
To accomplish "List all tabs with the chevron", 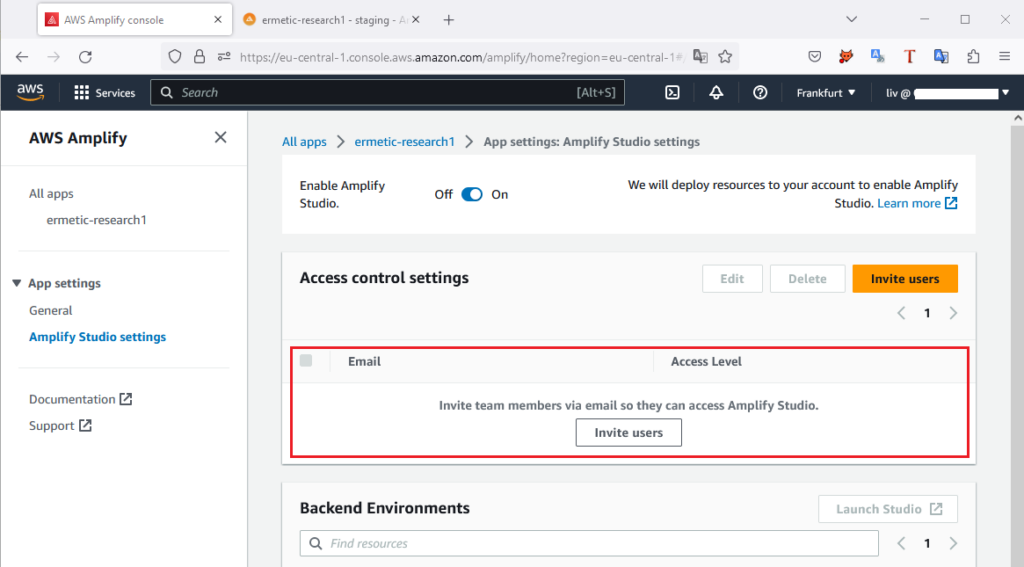I will click(x=852, y=20).
